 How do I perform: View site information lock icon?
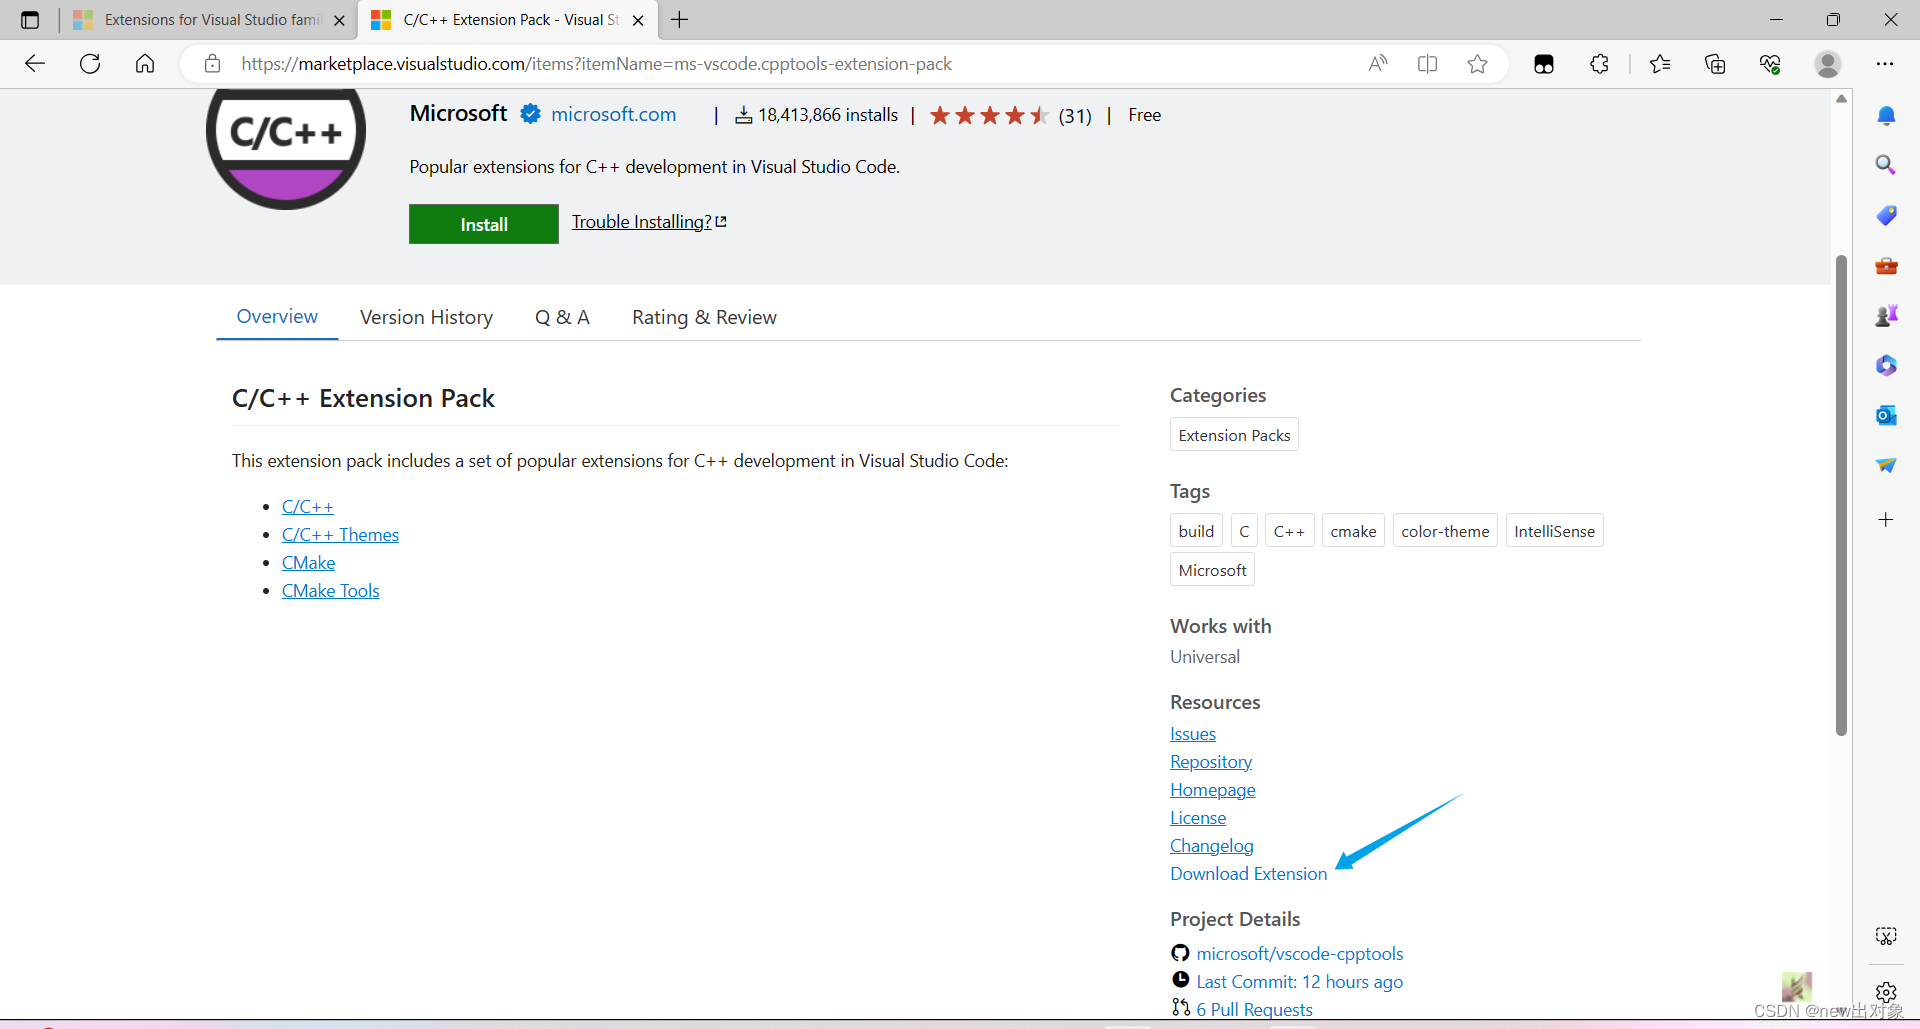212,64
